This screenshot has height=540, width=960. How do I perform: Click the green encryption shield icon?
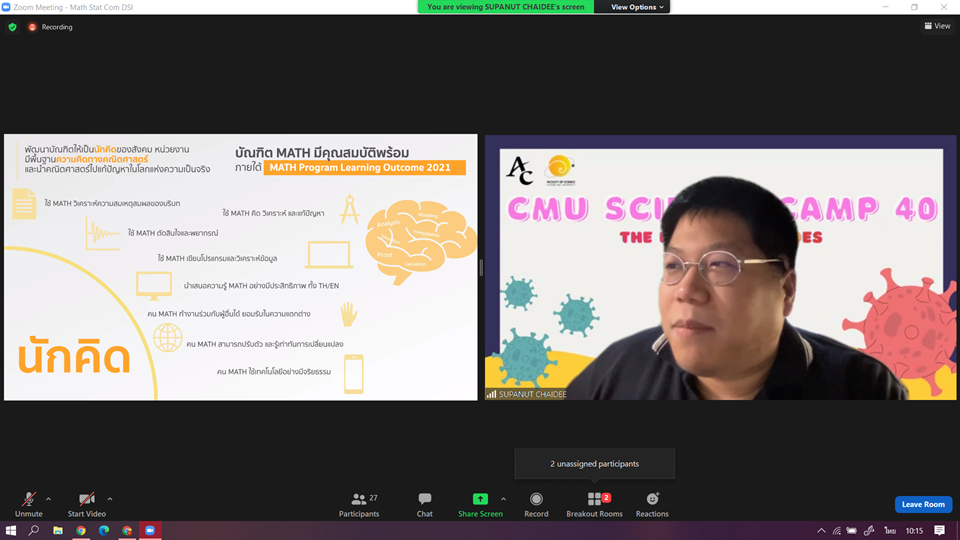click(x=12, y=27)
